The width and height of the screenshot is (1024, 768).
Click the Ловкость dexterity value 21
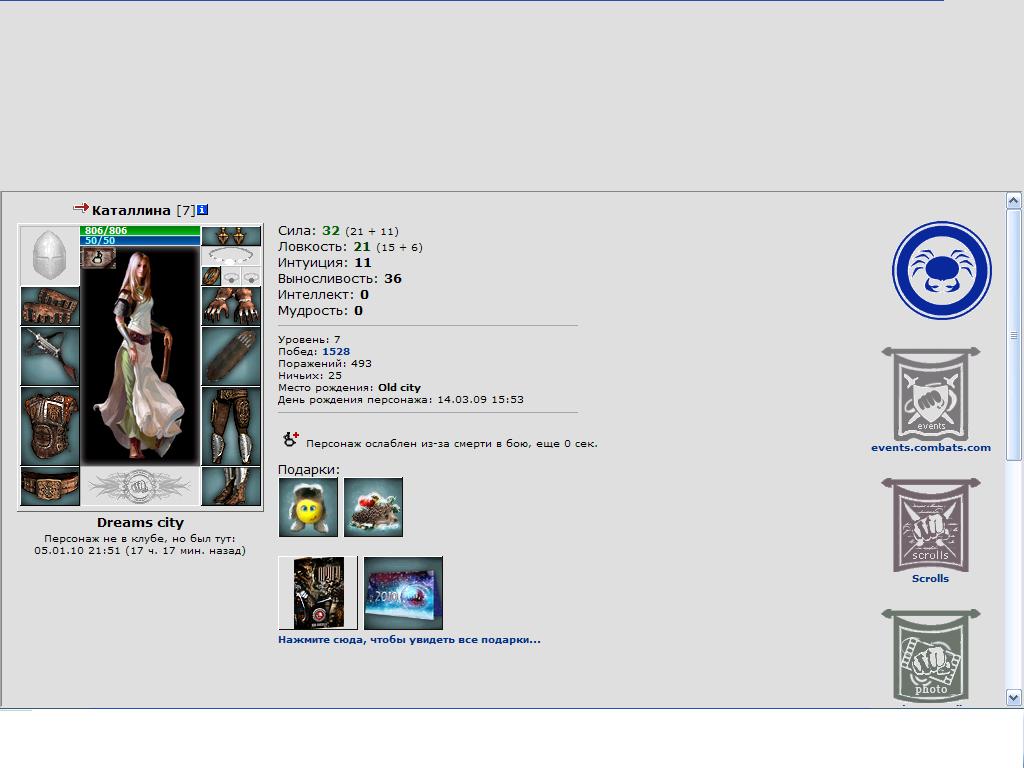[x=362, y=247]
